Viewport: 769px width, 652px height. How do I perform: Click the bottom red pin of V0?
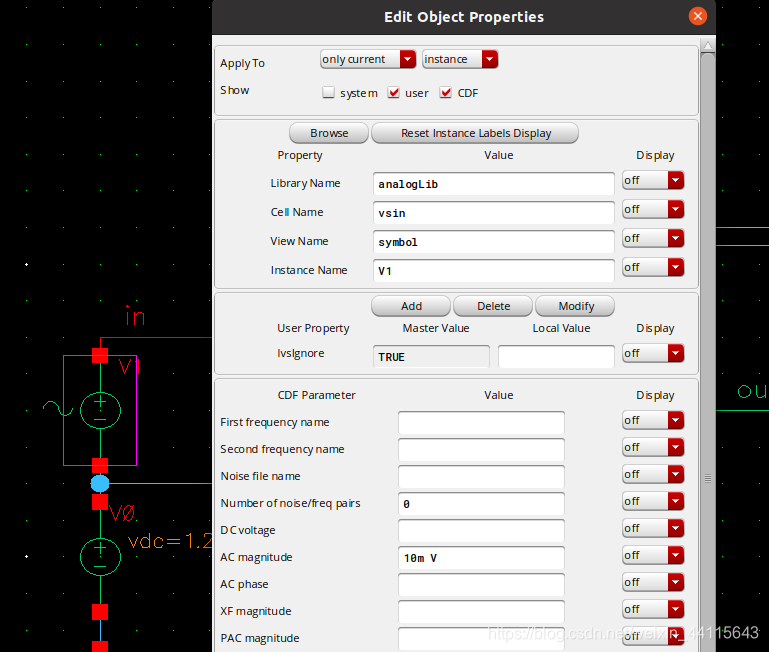[100, 612]
